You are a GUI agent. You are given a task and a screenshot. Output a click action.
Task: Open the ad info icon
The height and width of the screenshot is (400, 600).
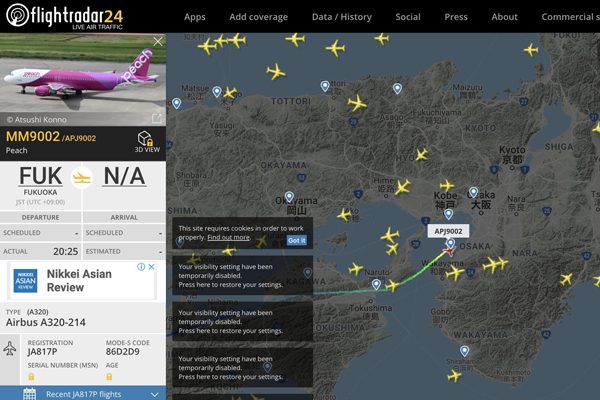pyautogui.click(x=141, y=267)
